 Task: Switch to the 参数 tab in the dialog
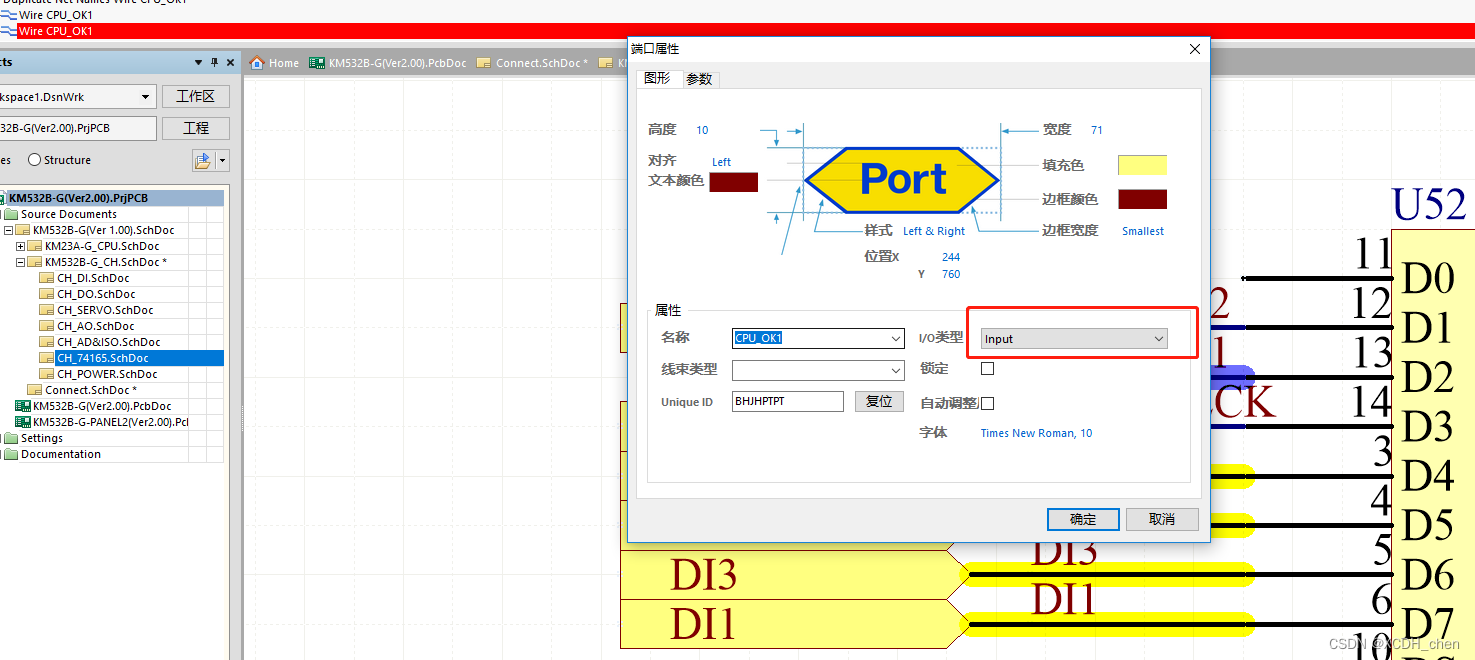700,79
